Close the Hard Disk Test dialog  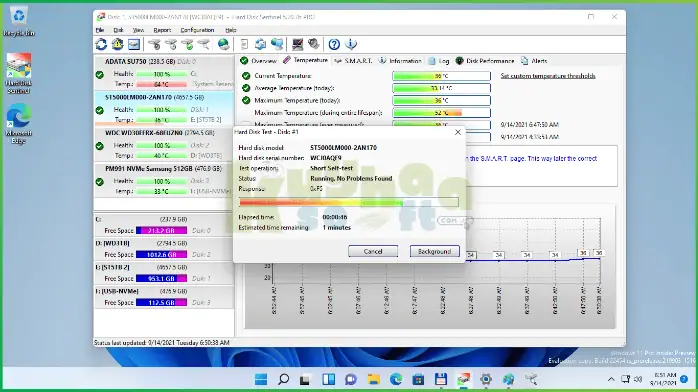[458, 132]
